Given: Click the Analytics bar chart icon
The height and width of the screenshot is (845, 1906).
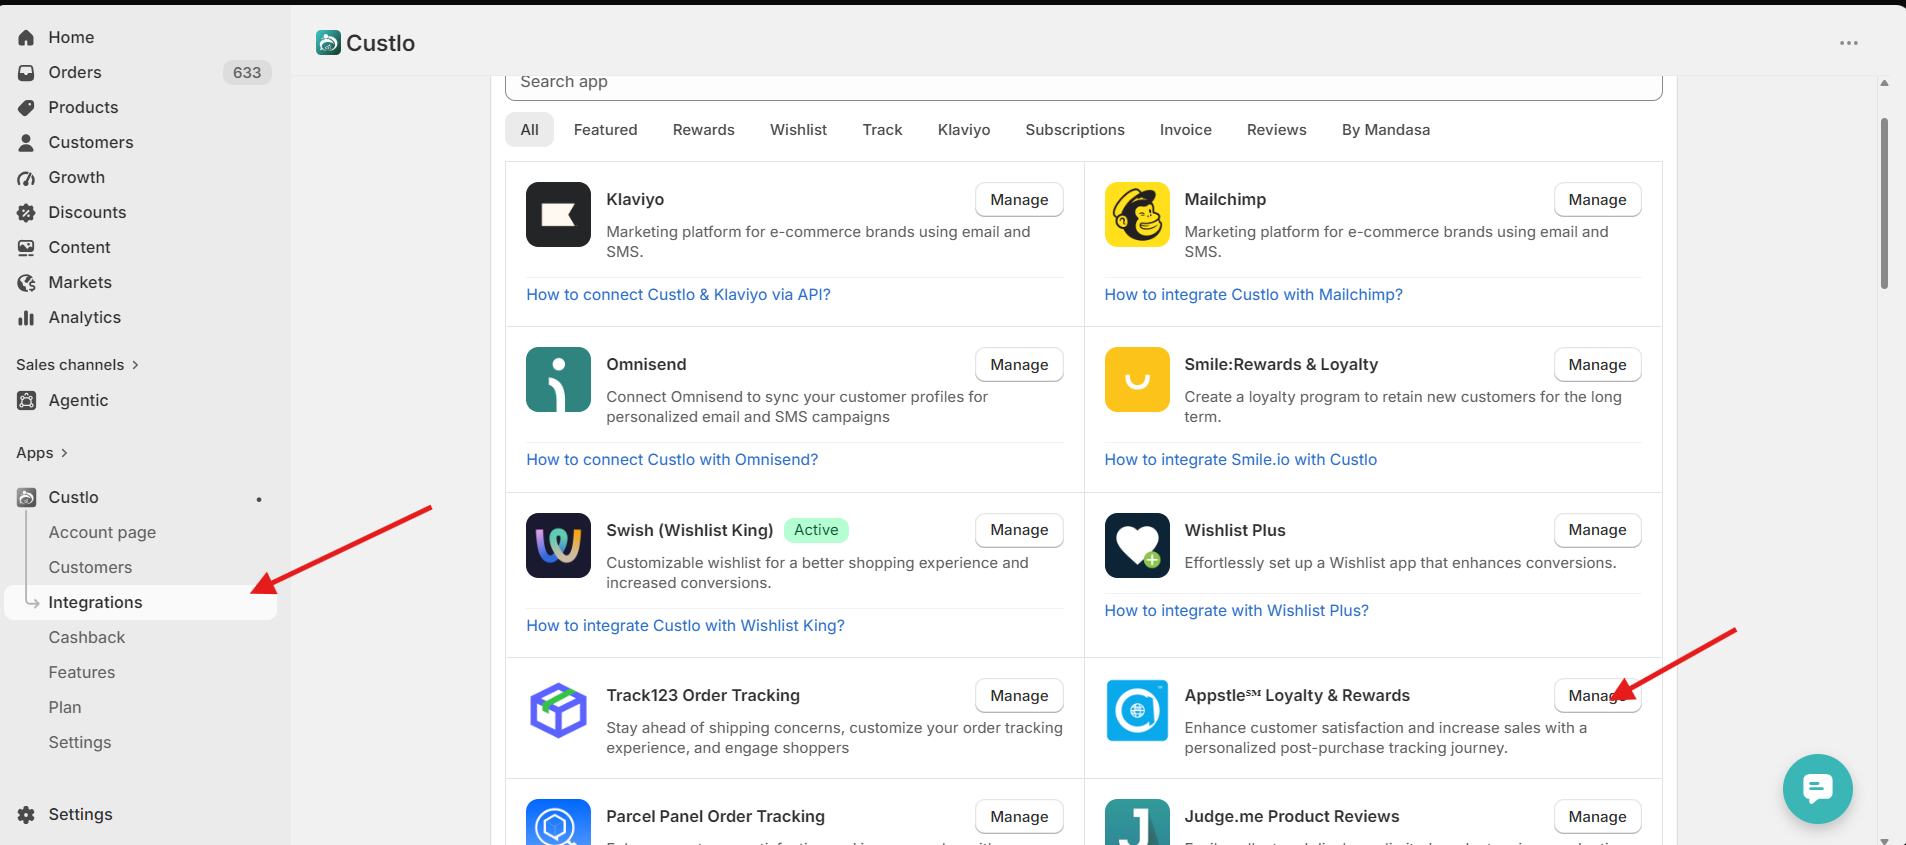Looking at the screenshot, I should [26, 317].
